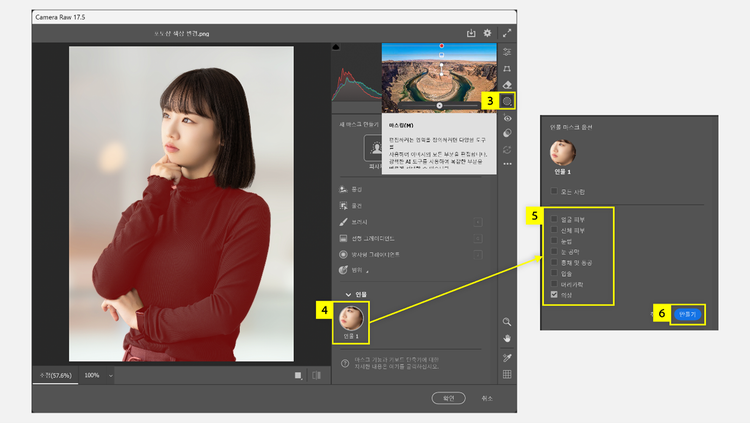The image size is (750, 423).
Task: Check the 입술 lips checkbox
Action: tap(554, 273)
